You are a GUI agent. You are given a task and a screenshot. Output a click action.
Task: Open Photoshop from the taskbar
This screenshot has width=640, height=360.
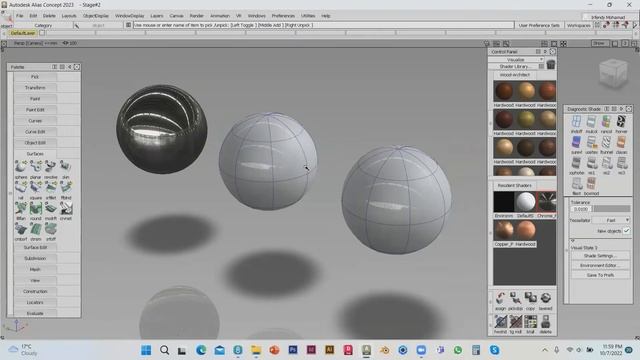[293, 350]
